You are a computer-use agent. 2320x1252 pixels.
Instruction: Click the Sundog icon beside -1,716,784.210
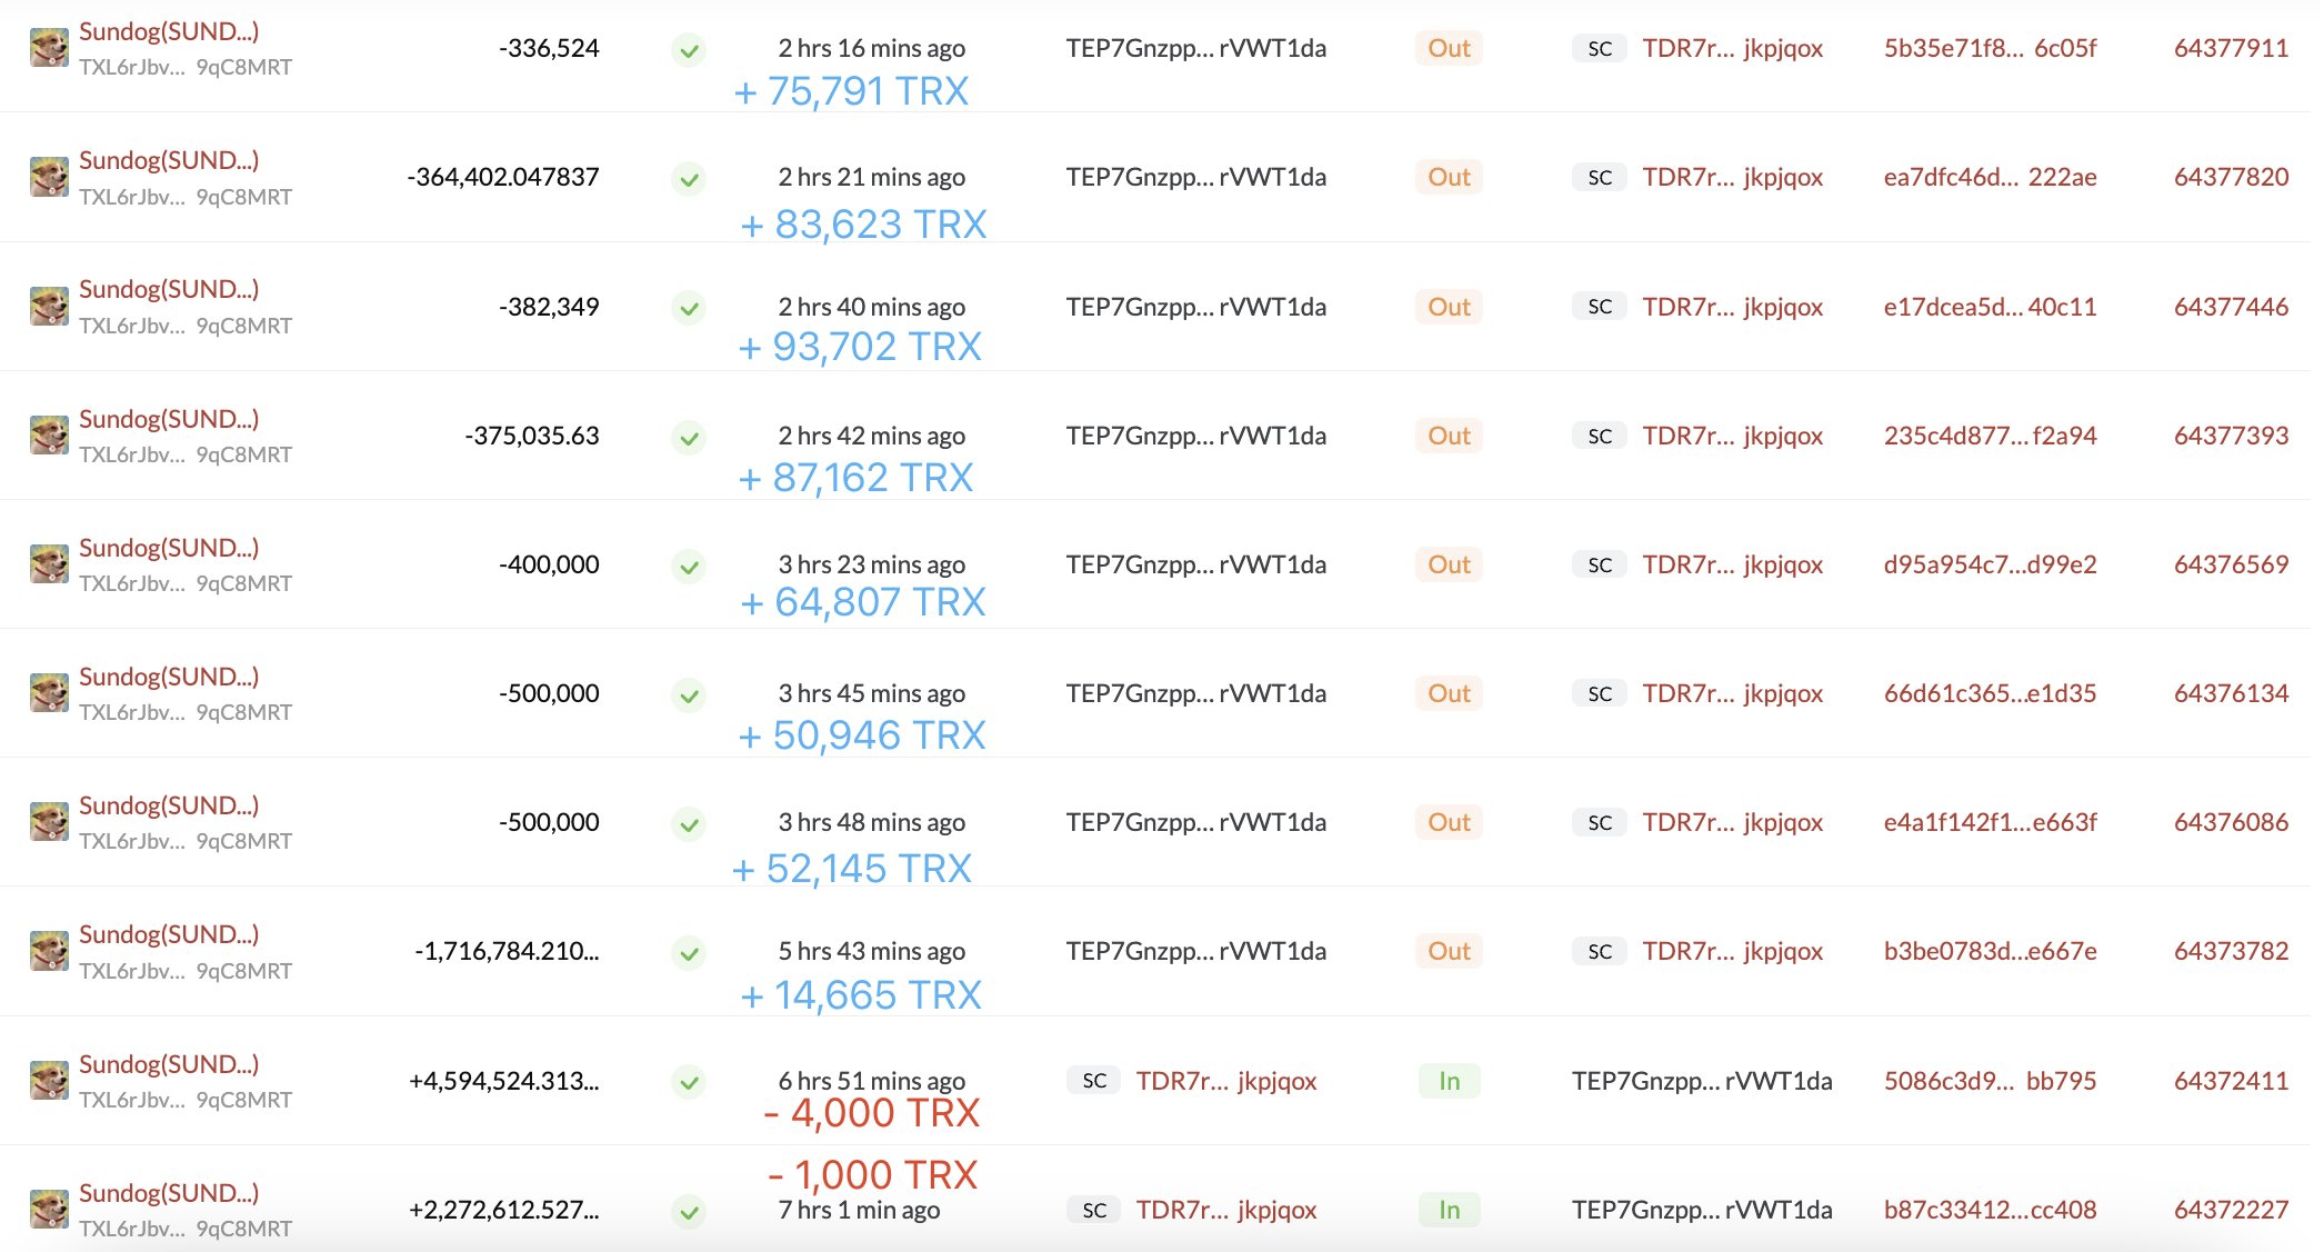click(49, 951)
